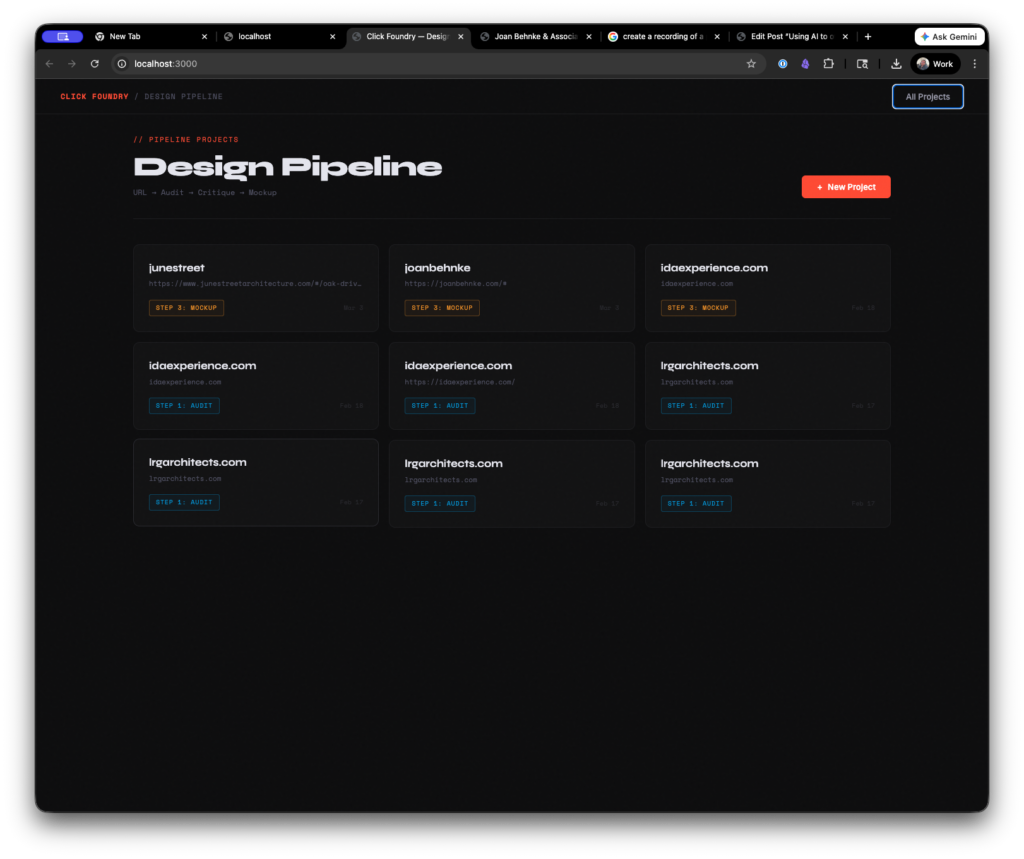Click the Ask Gemini button
This screenshot has height=859, width=1024.
[949, 37]
